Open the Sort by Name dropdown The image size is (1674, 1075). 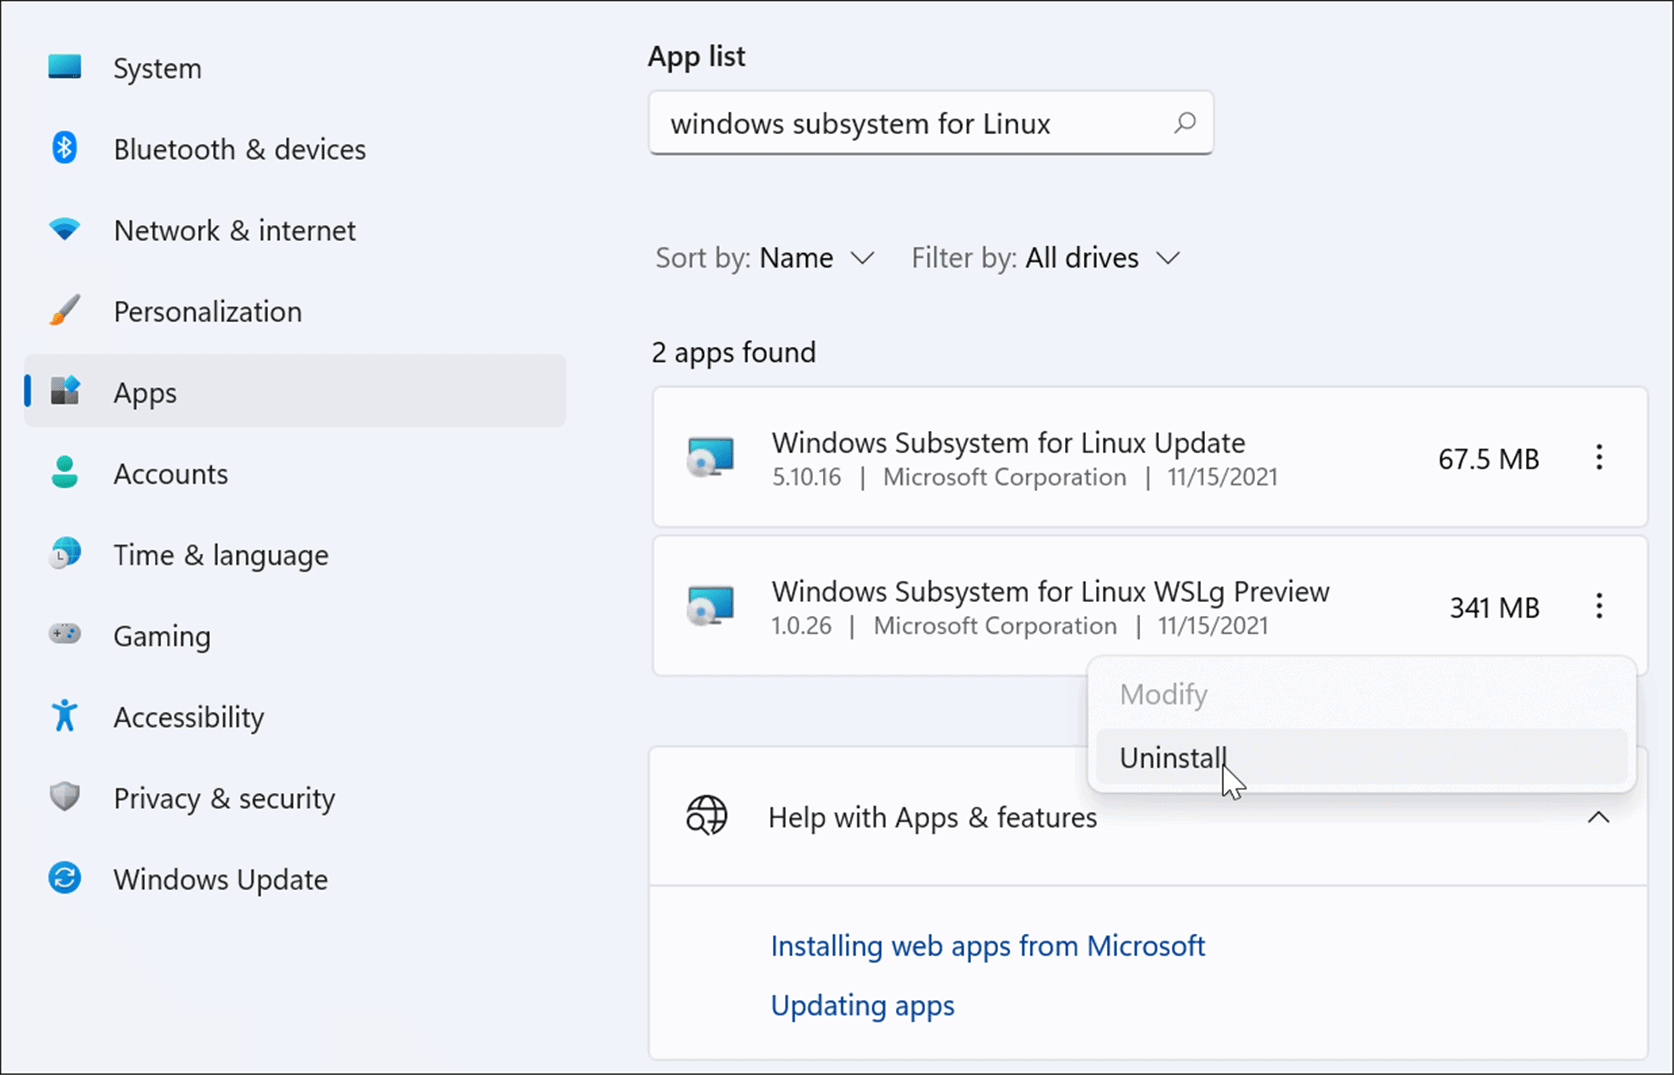tap(766, 258)
